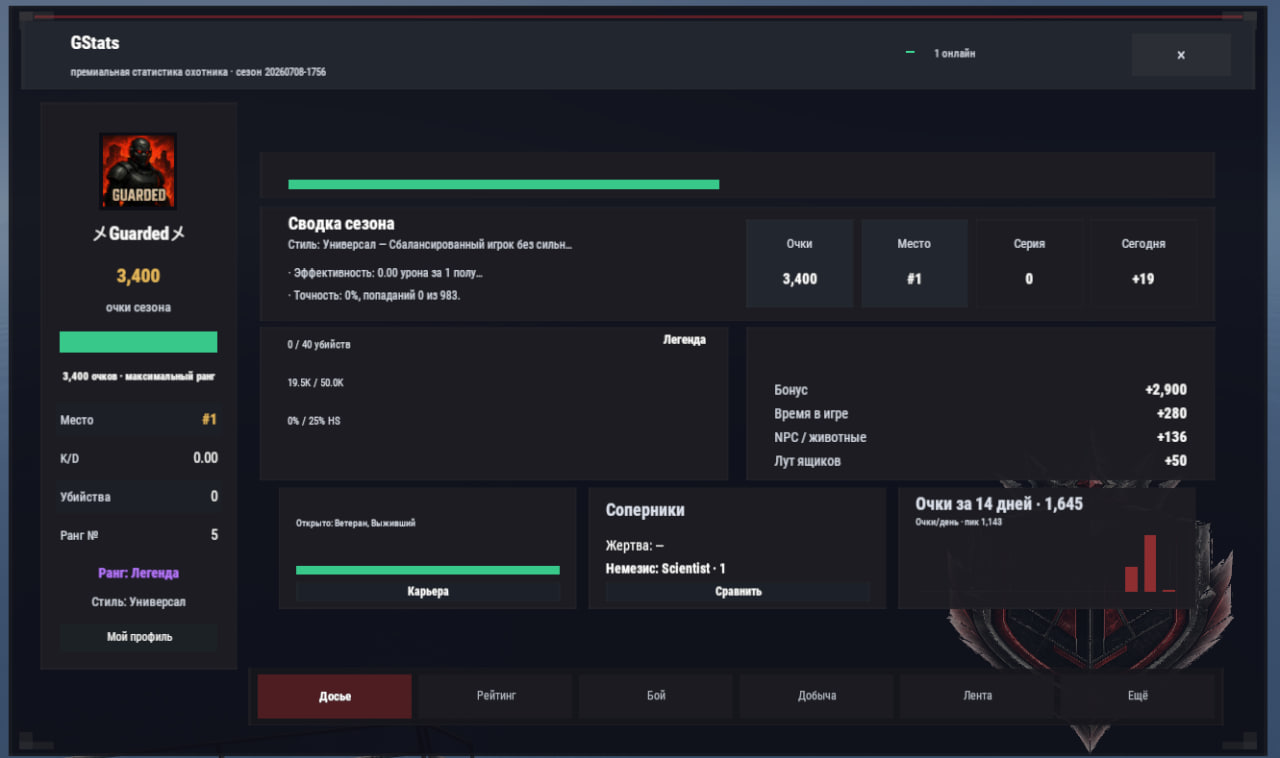Click the Сегодня +19 stat tile
Viewport: 1280px width, 758px height.
pyautogui.click(x=1143, y=263)
